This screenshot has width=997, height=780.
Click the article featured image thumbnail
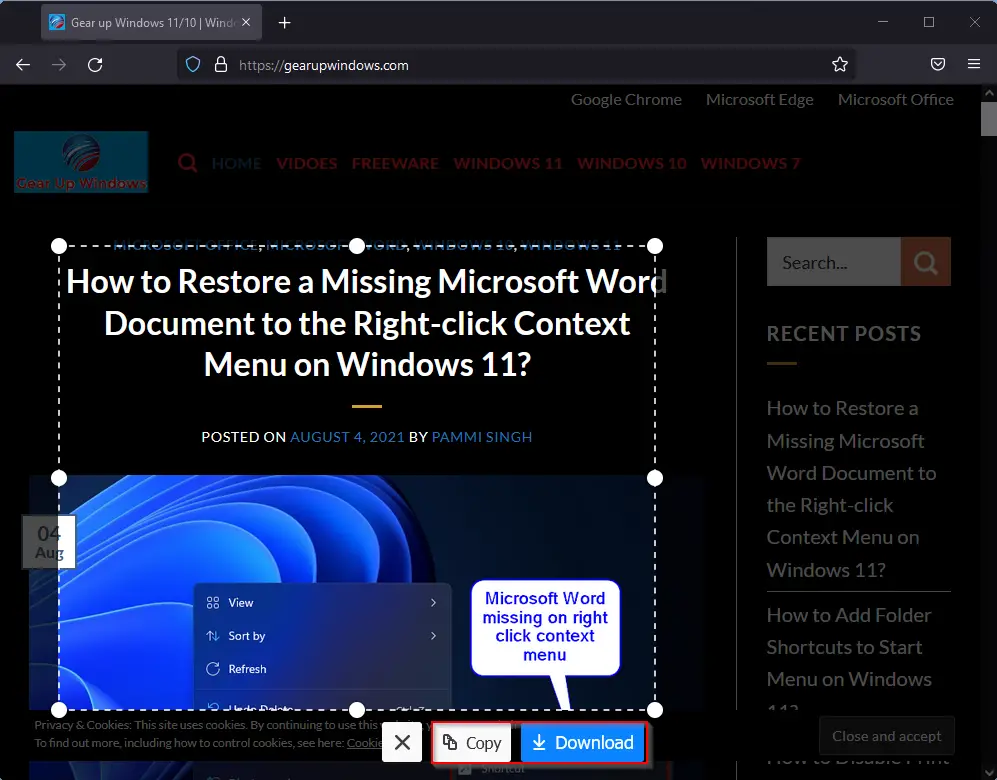pyautogui.click(x=367, y=594)
